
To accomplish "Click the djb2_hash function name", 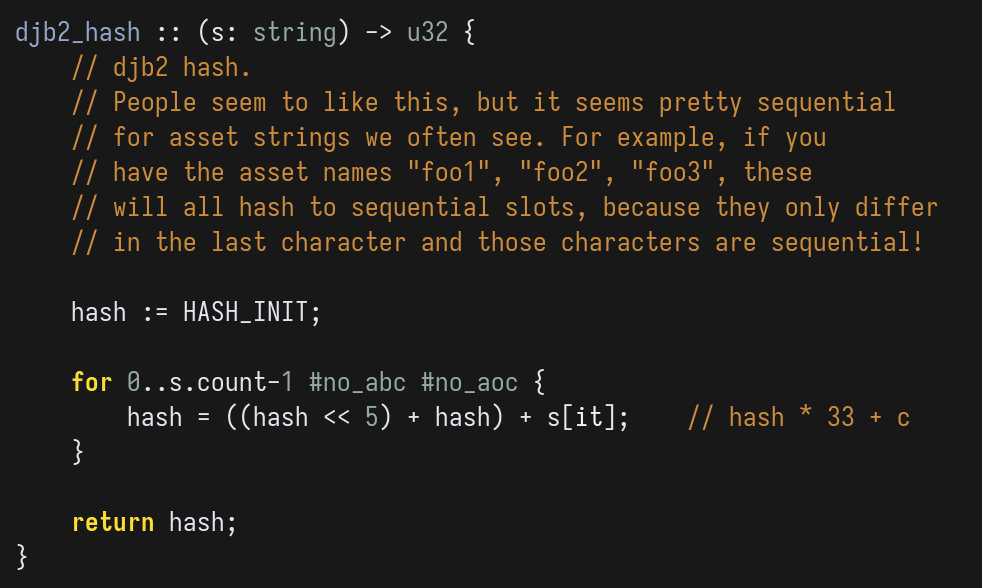I will (x=78, y=32).
